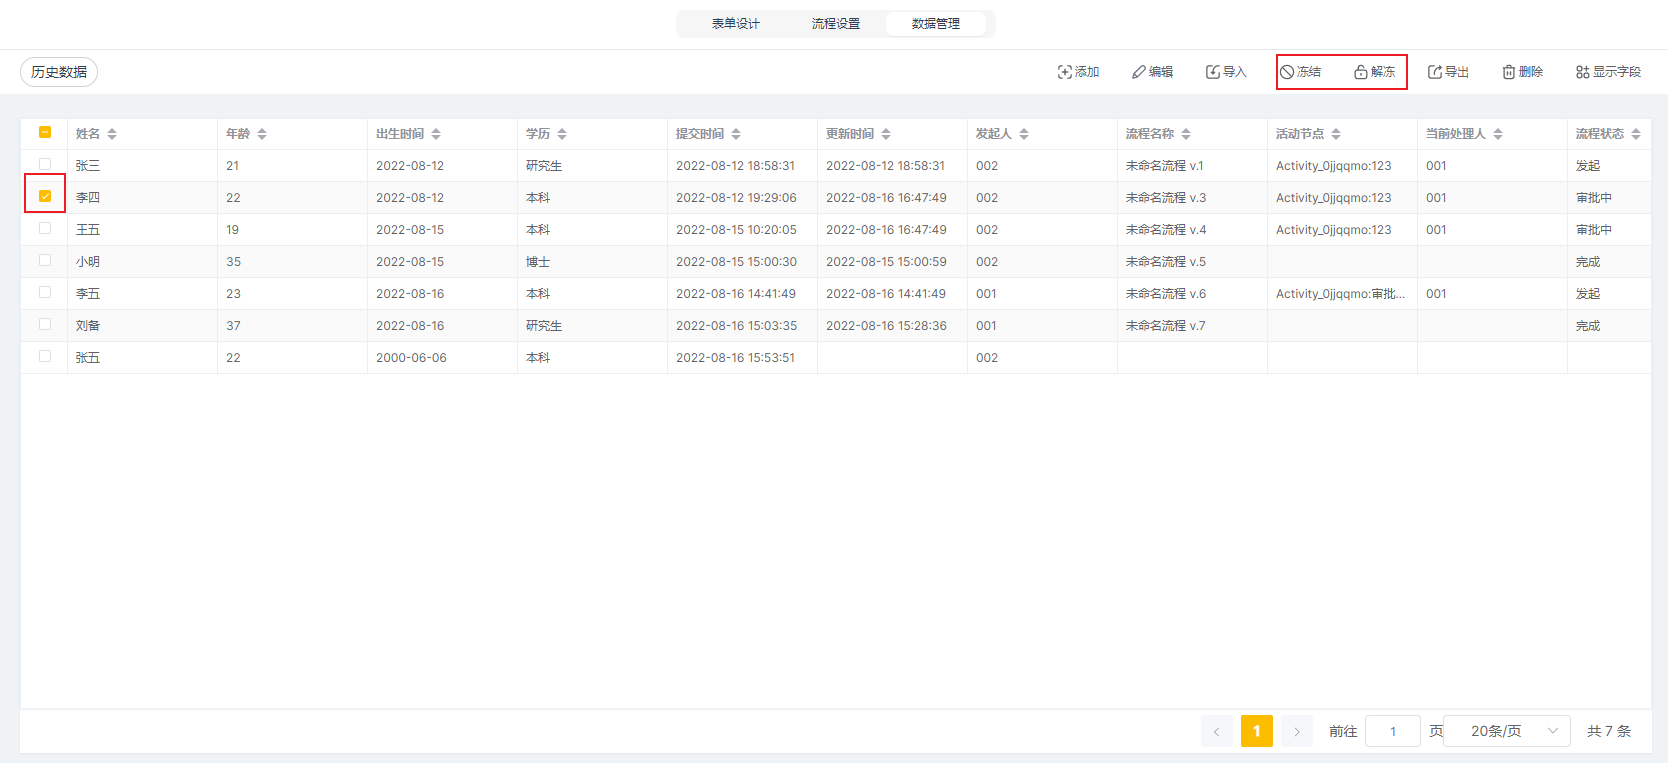This screenshot has height=763, width=1668.
Task: Check the row checkbox for 李五
Action: tap(45, 292)
